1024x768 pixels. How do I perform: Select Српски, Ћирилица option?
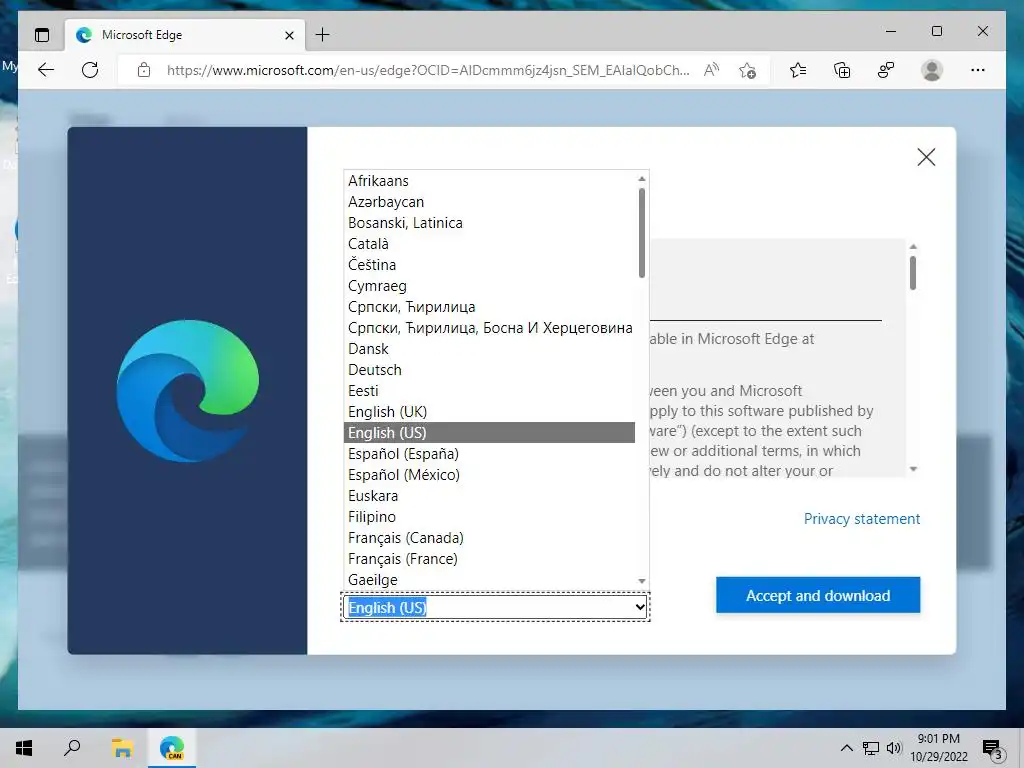coord(489,306)
